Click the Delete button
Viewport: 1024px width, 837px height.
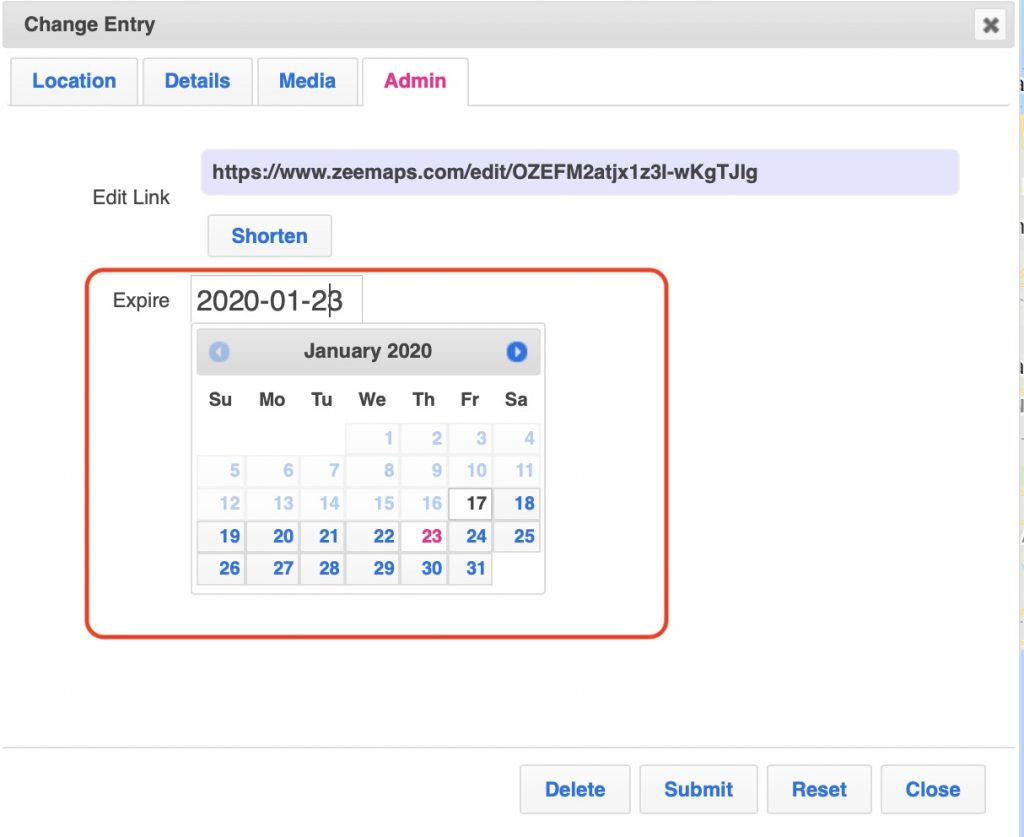575,789
